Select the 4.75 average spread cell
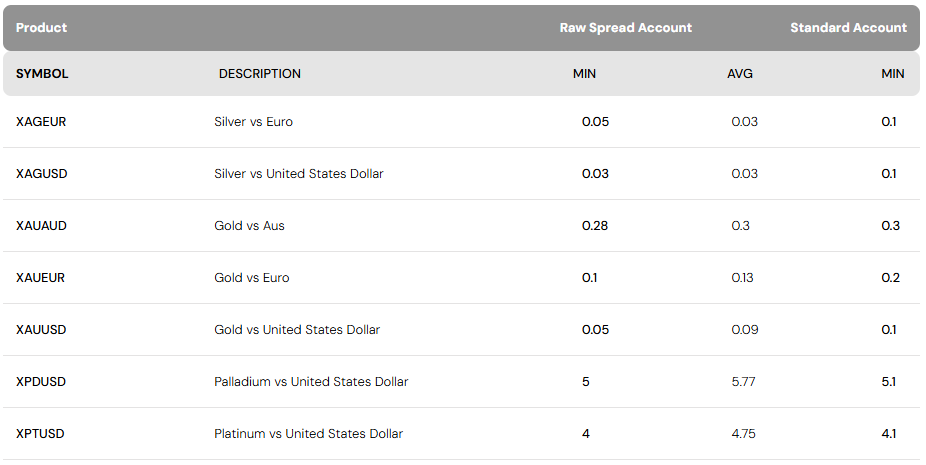Image resolution: width=926 pixels, height=465 pixels. pyautogui.click(x=745, y=434)
